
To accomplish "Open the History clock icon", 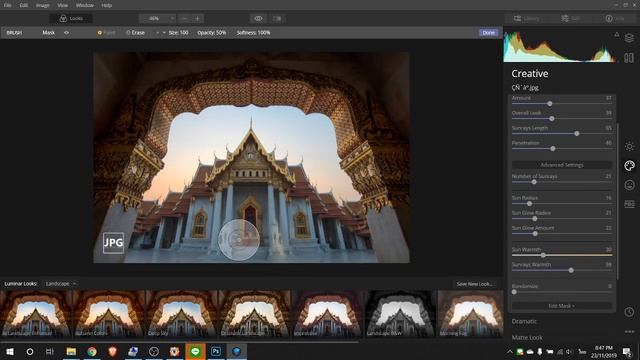I will (x=629, y=312).
